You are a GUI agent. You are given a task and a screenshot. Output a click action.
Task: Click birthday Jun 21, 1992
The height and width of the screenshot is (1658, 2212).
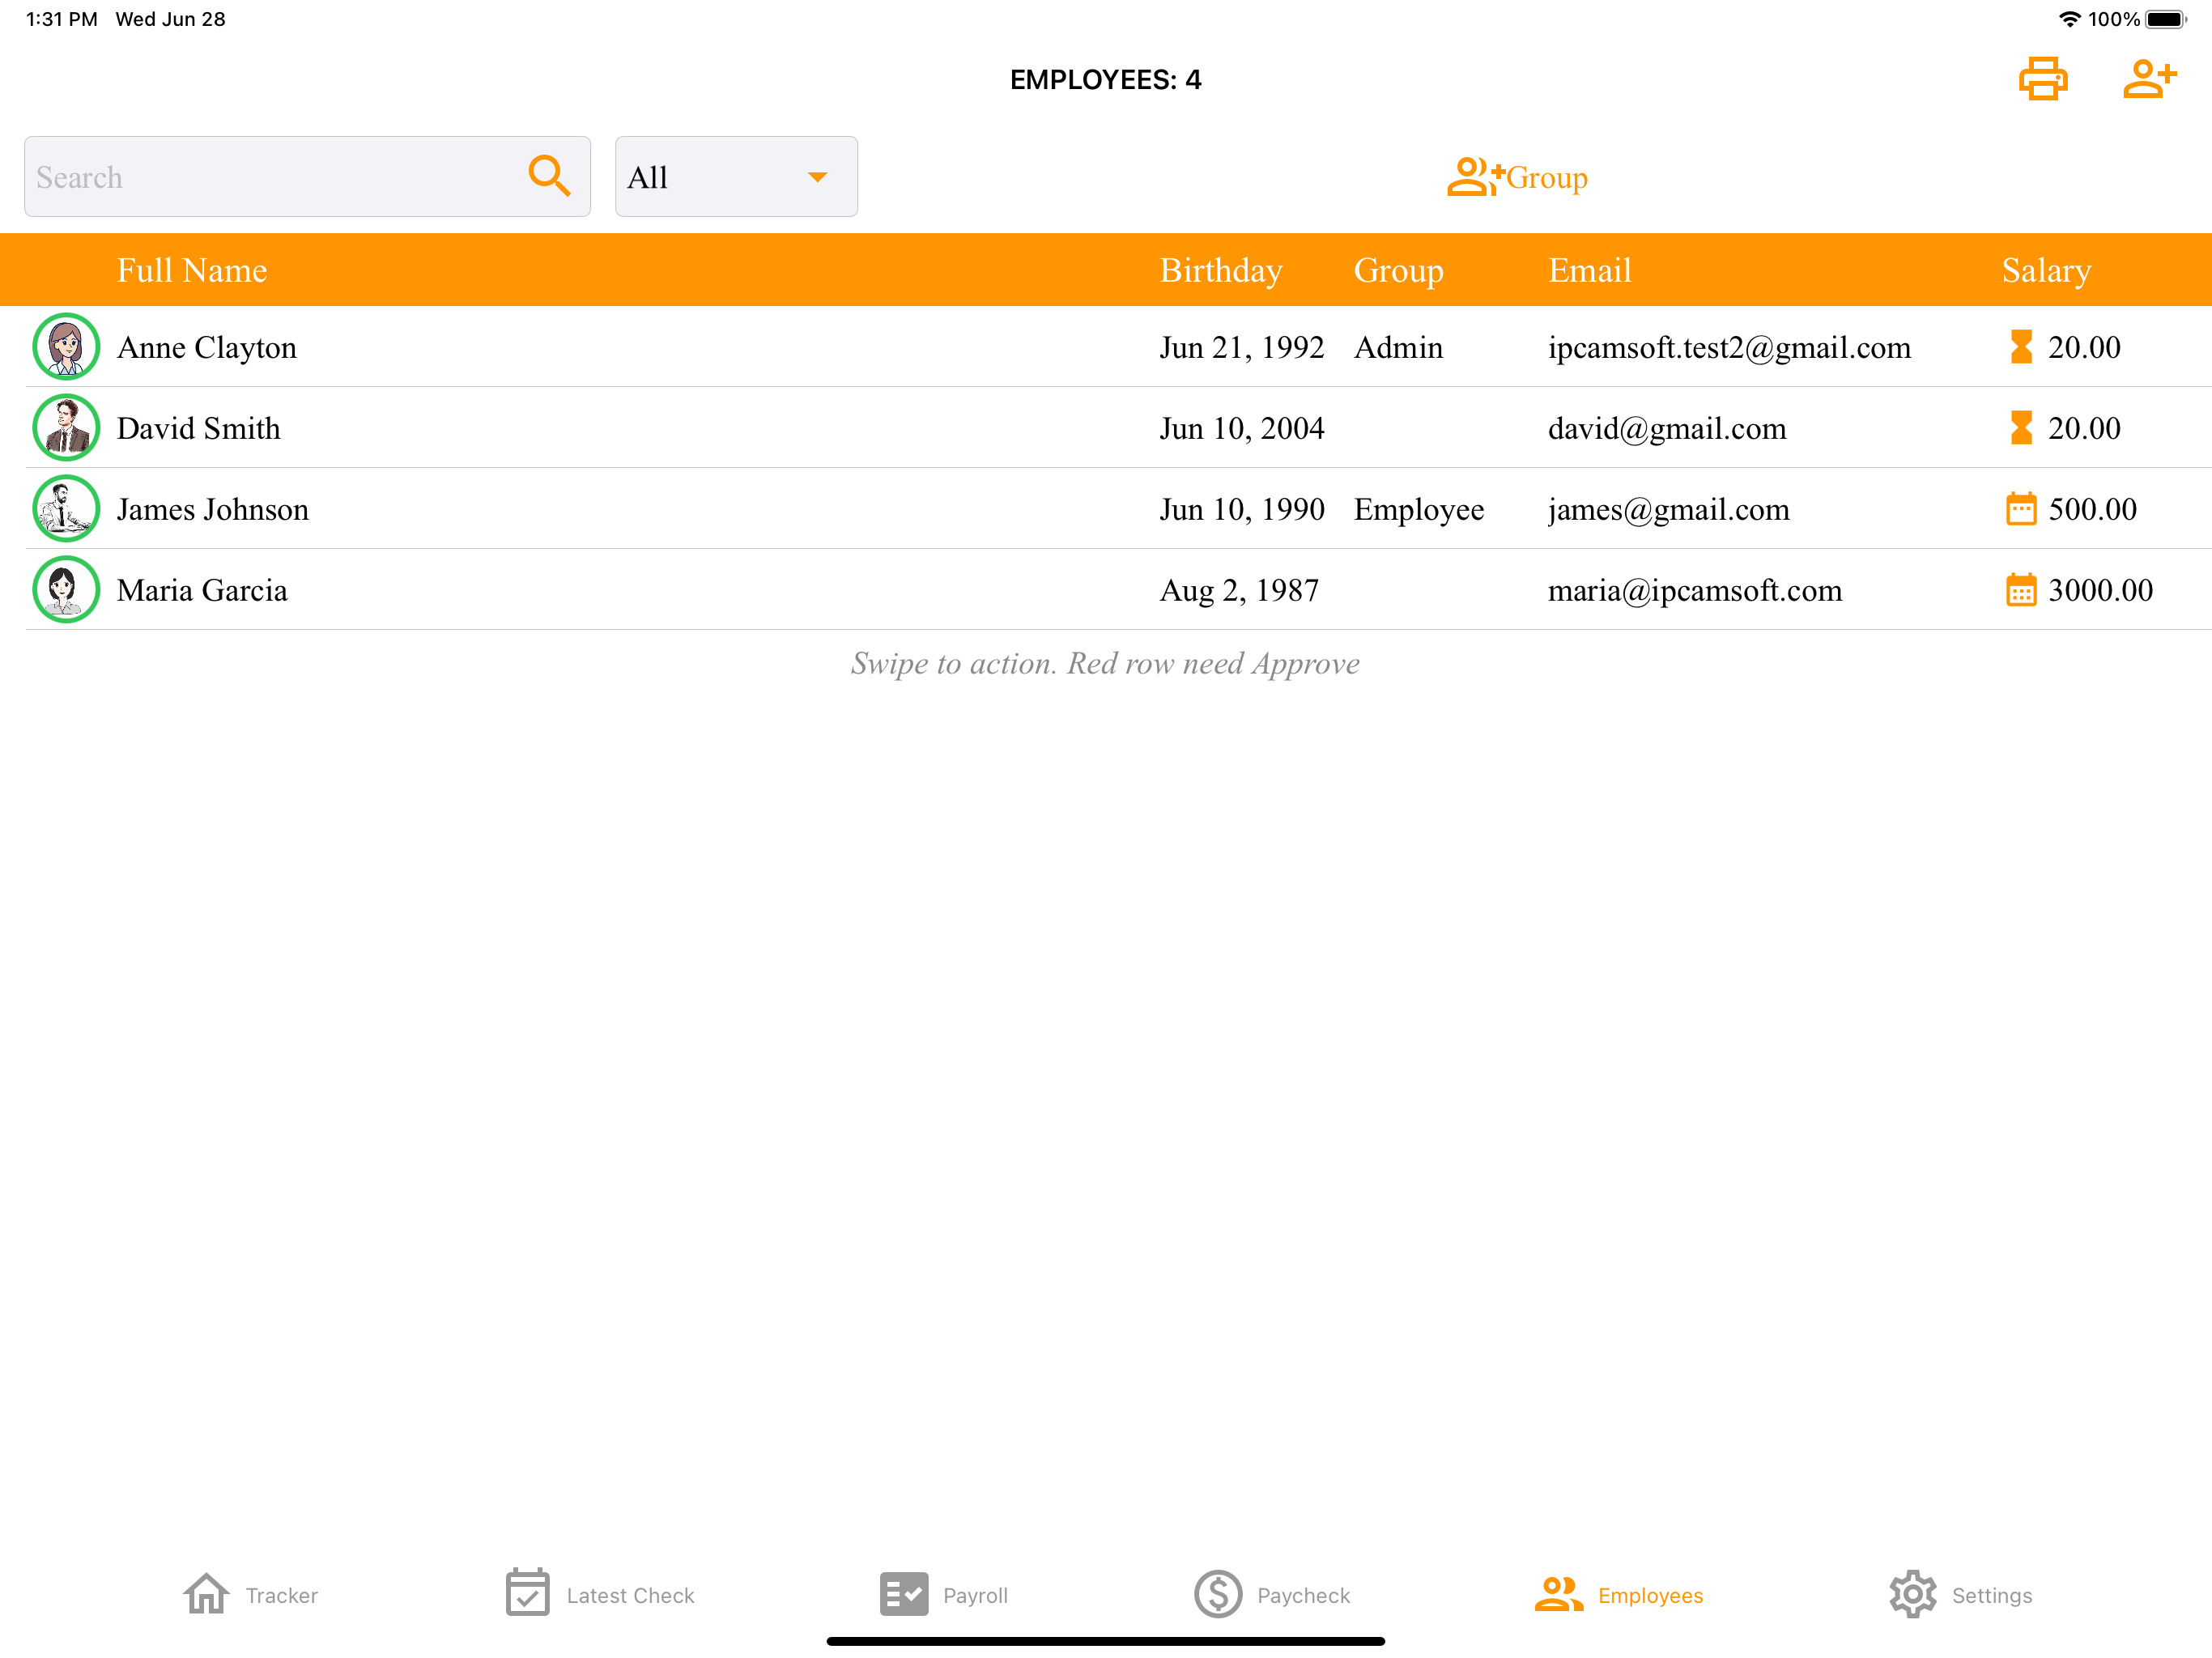pyautogui.click(x=1241, y=347)
